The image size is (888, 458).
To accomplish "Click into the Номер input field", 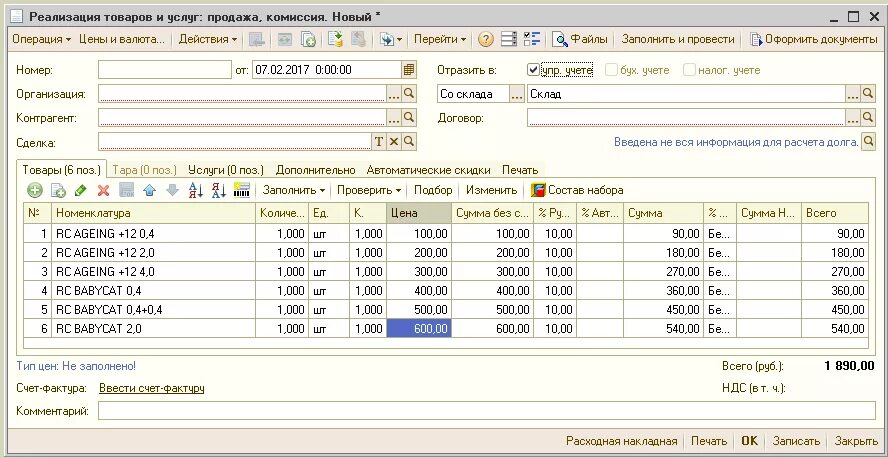I will click(165, 70).
